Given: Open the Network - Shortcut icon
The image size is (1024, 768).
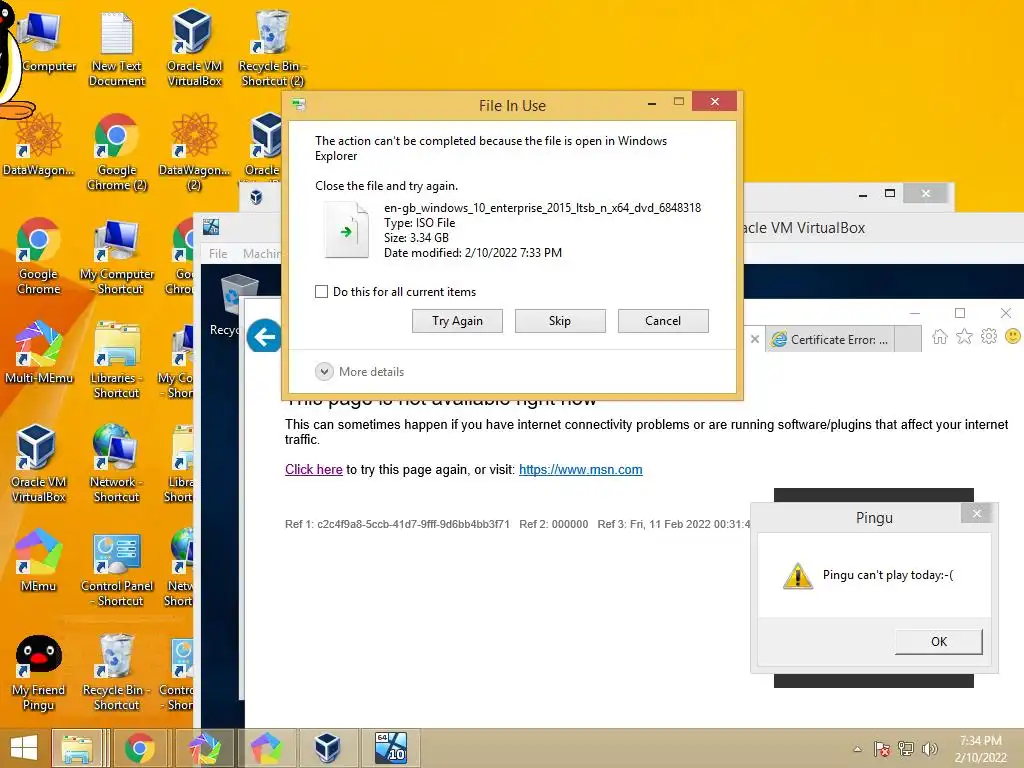Looking at the screenshot, I should pos(116,464).
